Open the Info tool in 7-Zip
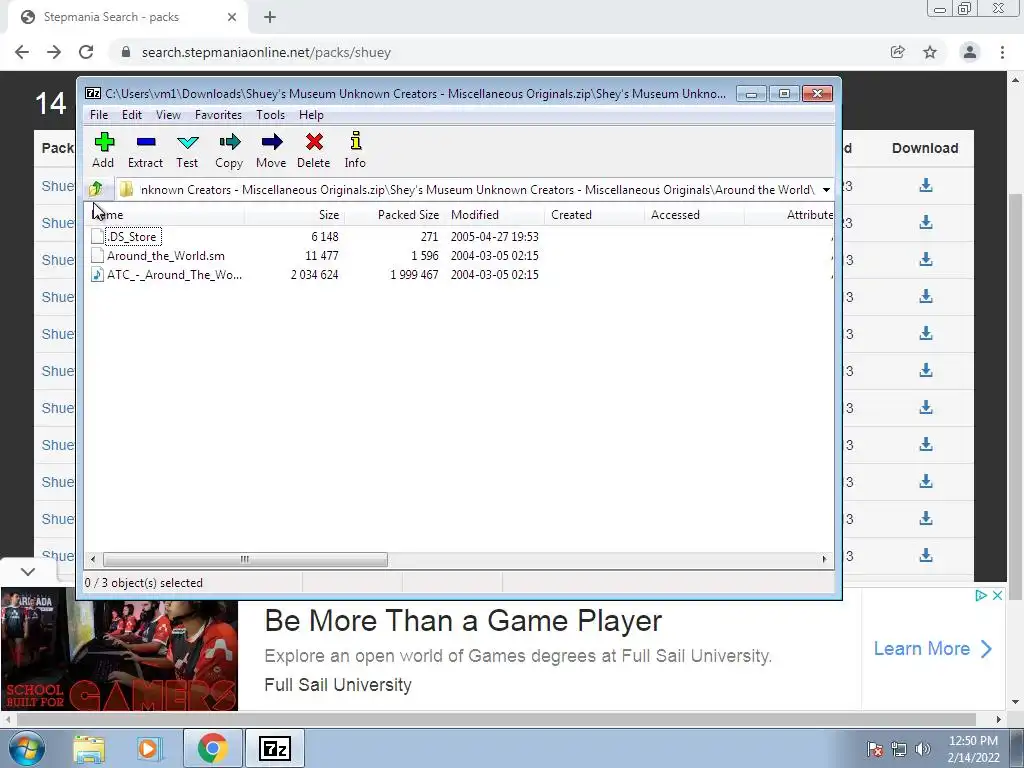1024x768 pixels. pyautogui.click(x=355, y=150)
